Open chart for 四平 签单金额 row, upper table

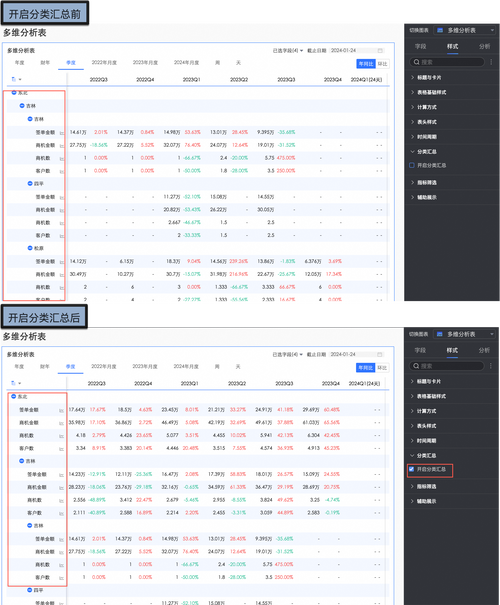[x=62, y=198]
